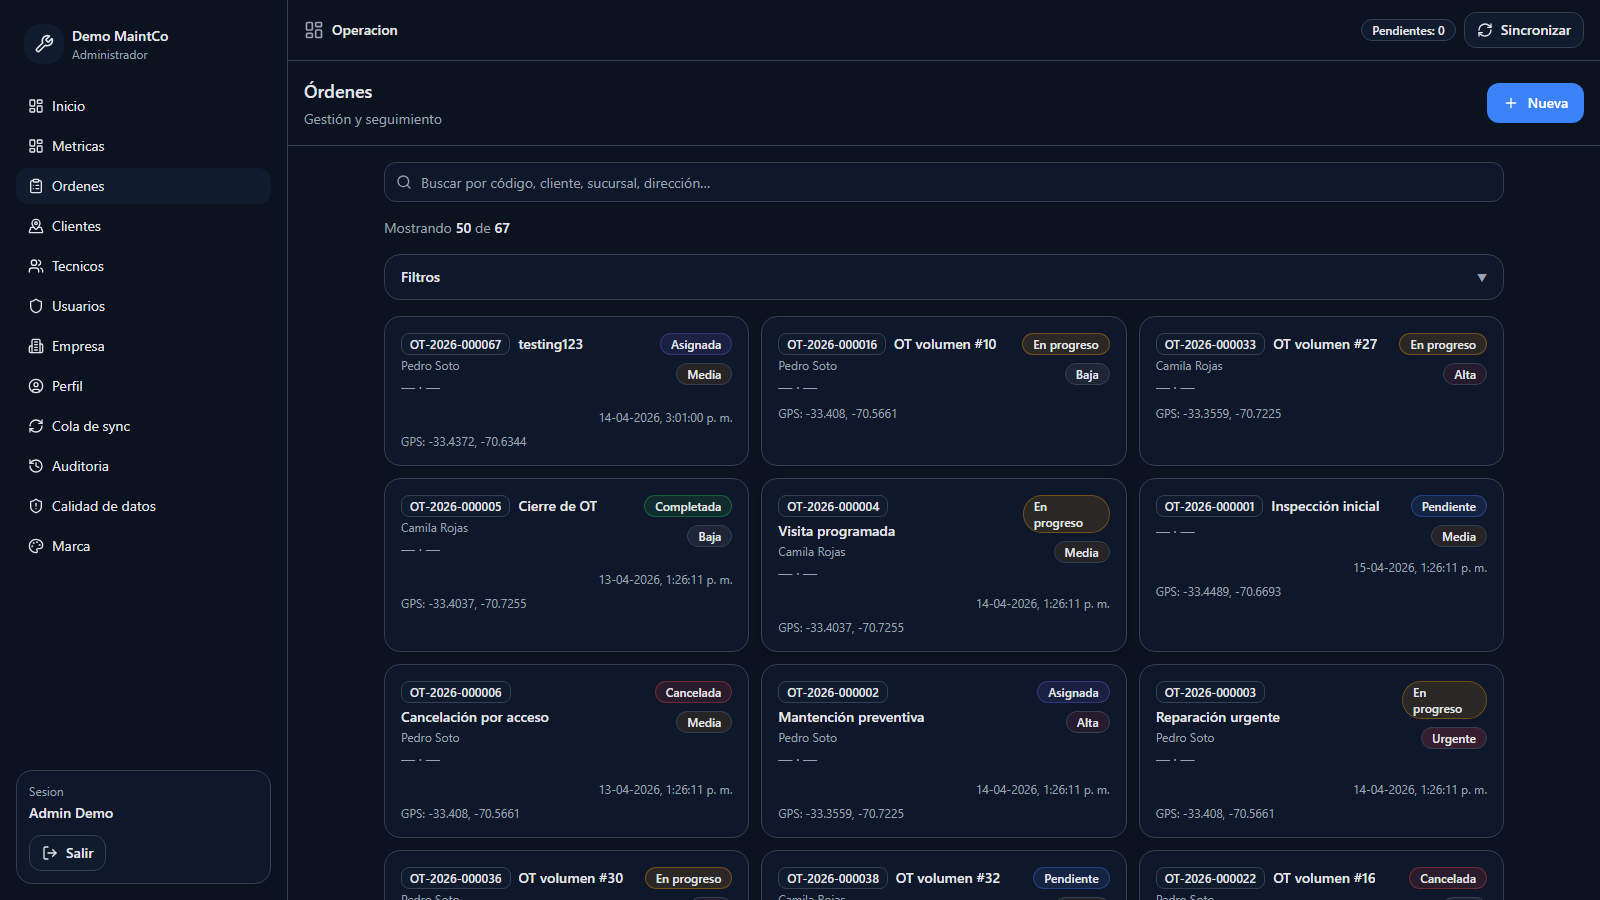Viewport: 1600px width, 900px height.
Task: Click the wrench logo icon beside Demo MaintCo
Action: pyautogui.click(x=44, y=44)
